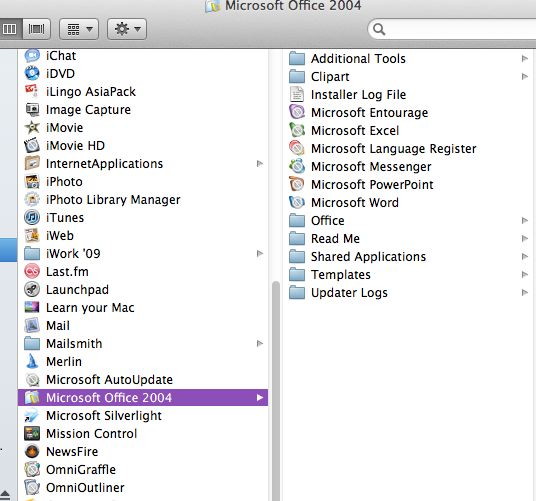The width and height of the screenshot is (536, 501).
Task: Select the OmniOutliner icon
Action: coord(32,487)
